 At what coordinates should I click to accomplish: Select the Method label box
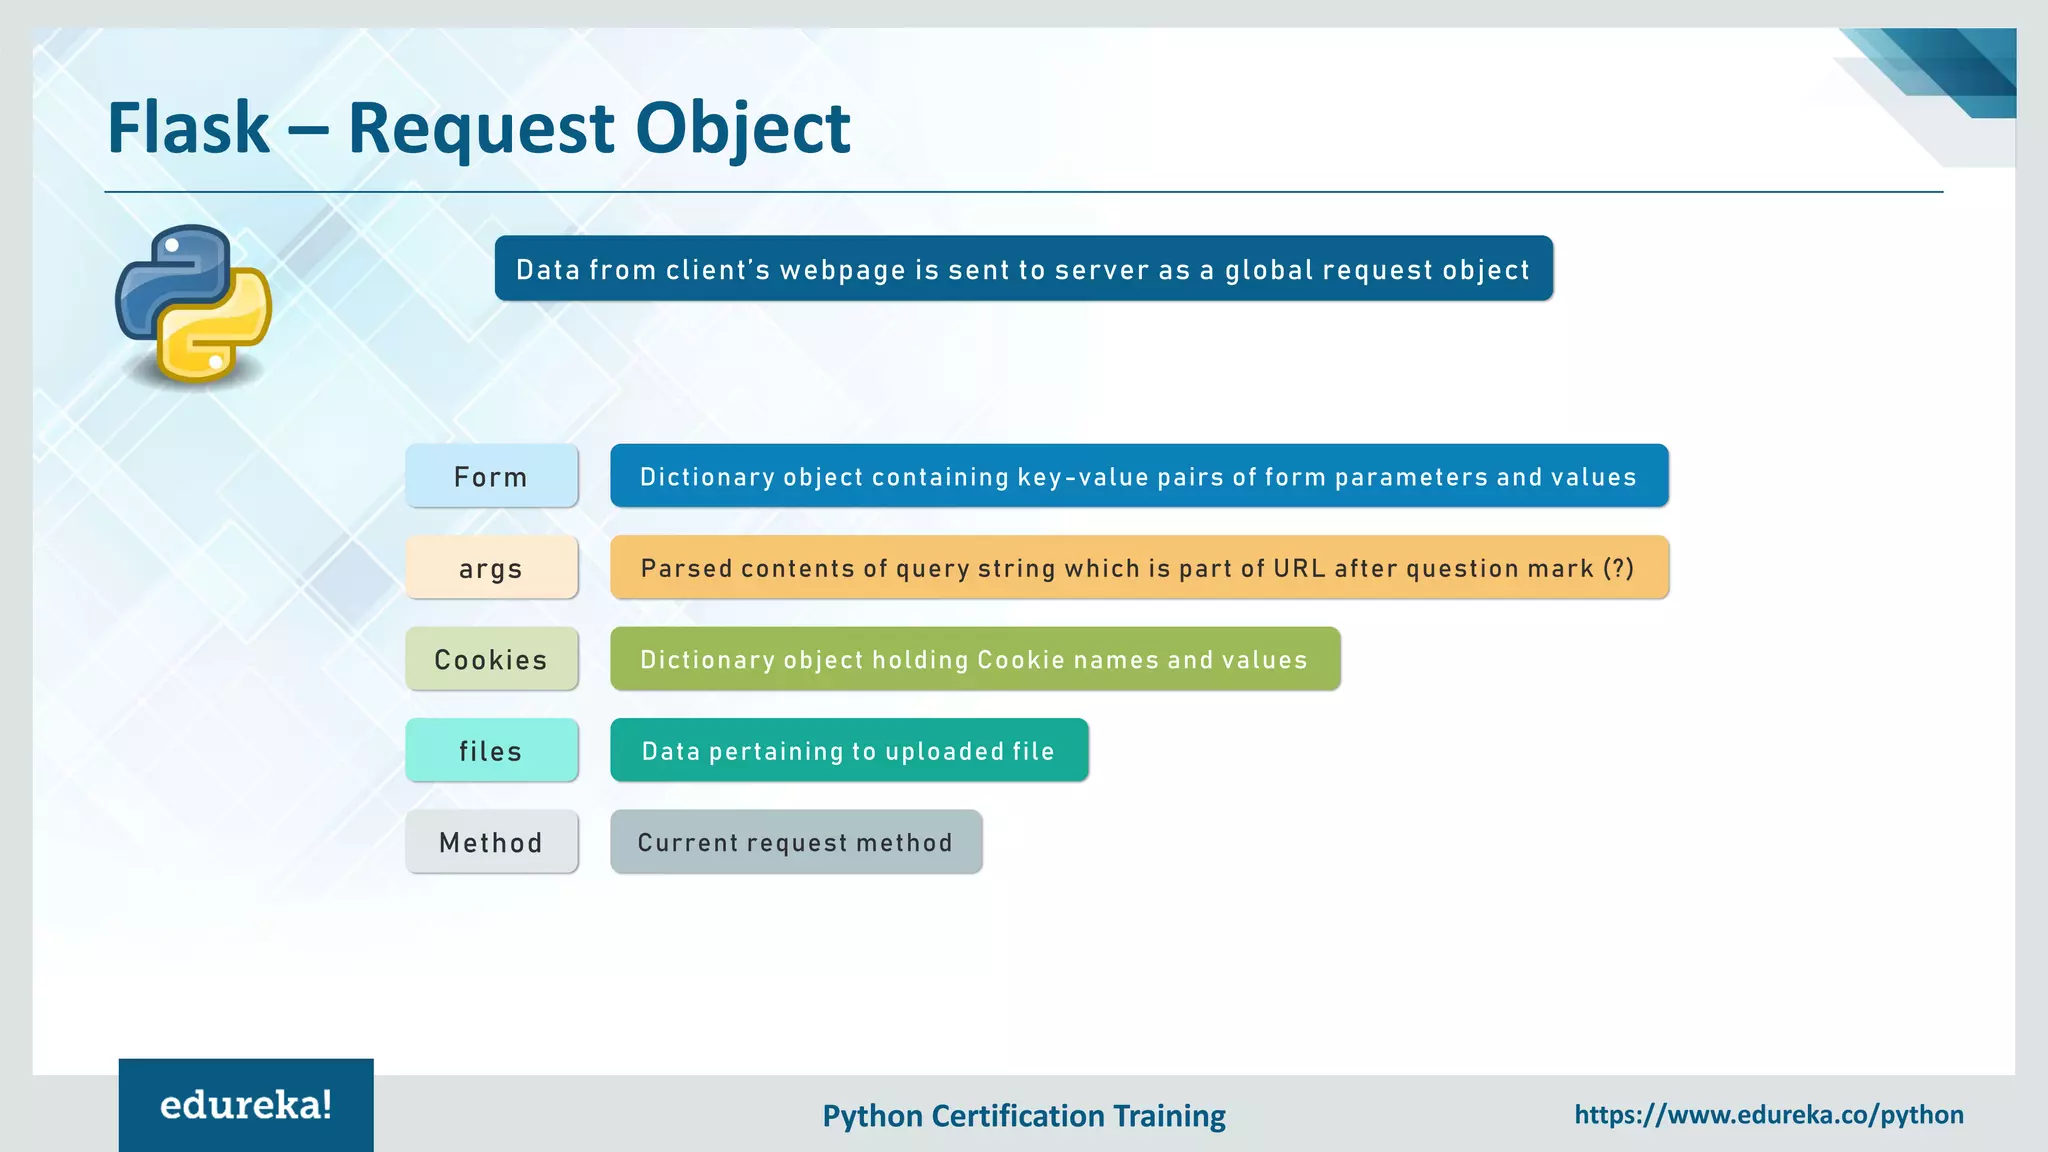491,842
